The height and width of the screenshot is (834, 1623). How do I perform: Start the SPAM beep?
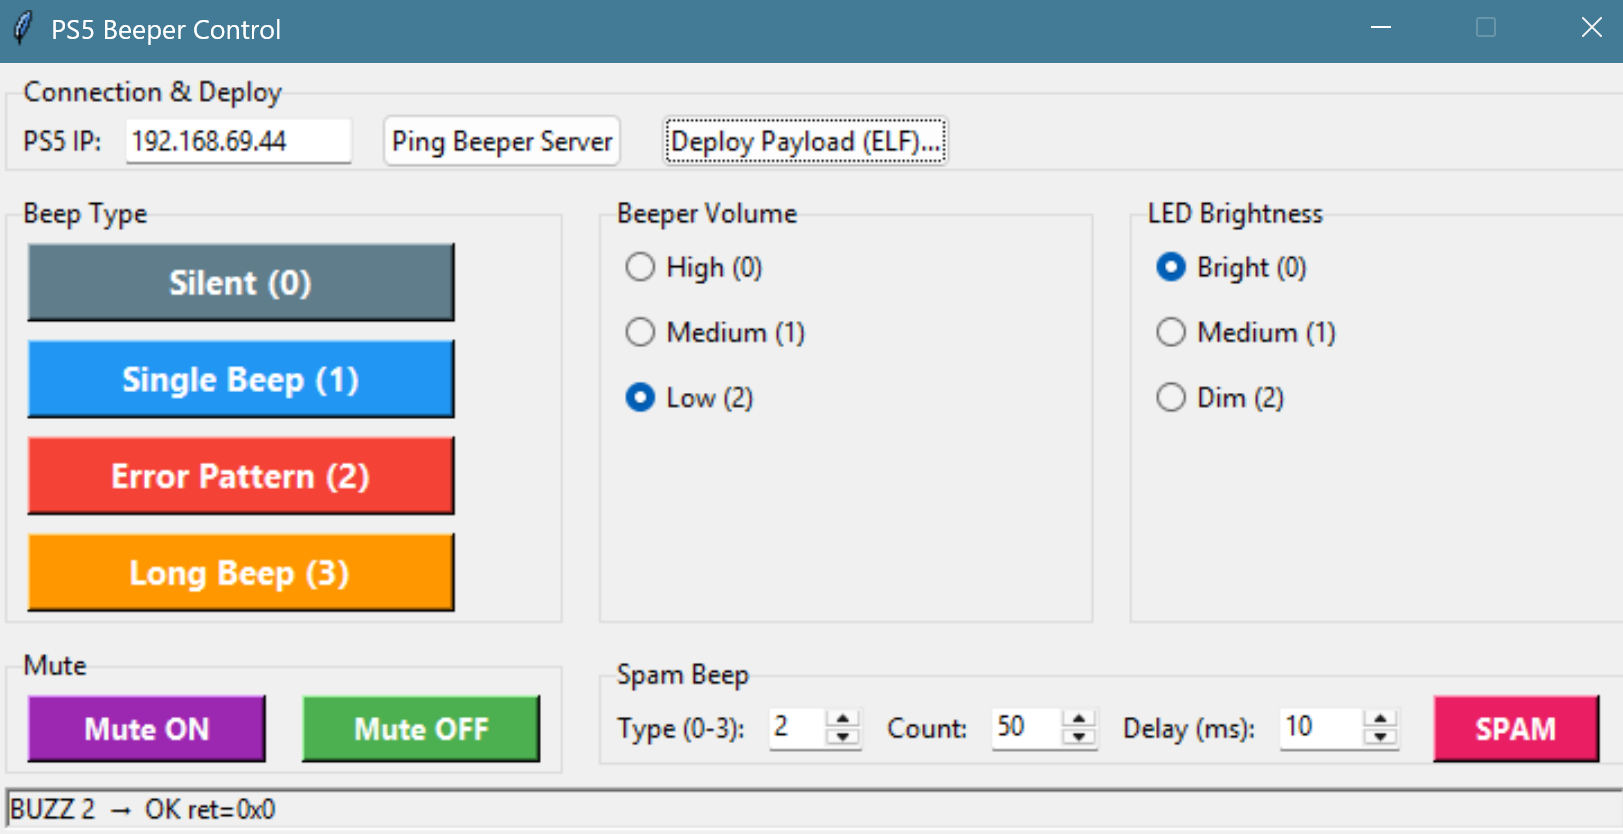pos(1516,729)
